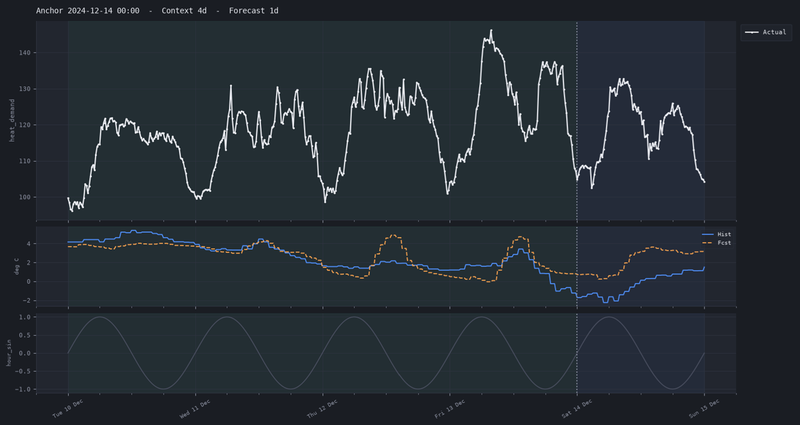Toggle the Fcst series in temperature legend
800x425 pixels.
pos(716,243)
